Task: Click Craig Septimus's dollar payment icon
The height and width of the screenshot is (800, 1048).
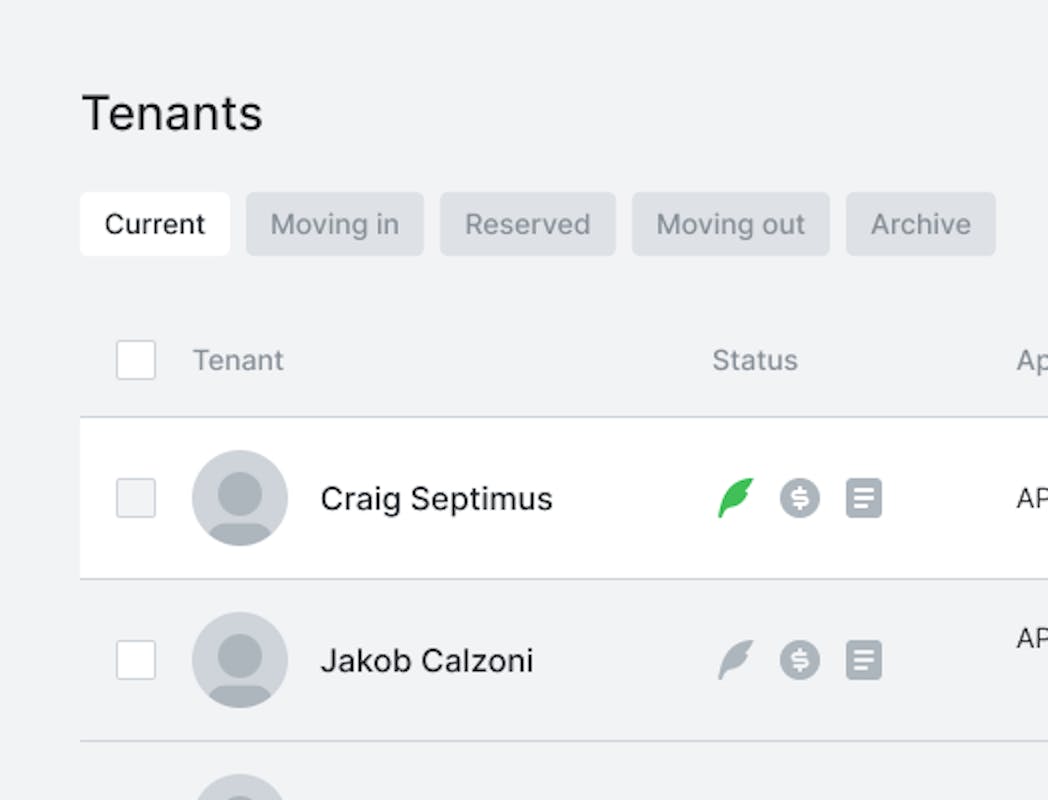Action: click(800, 498)
